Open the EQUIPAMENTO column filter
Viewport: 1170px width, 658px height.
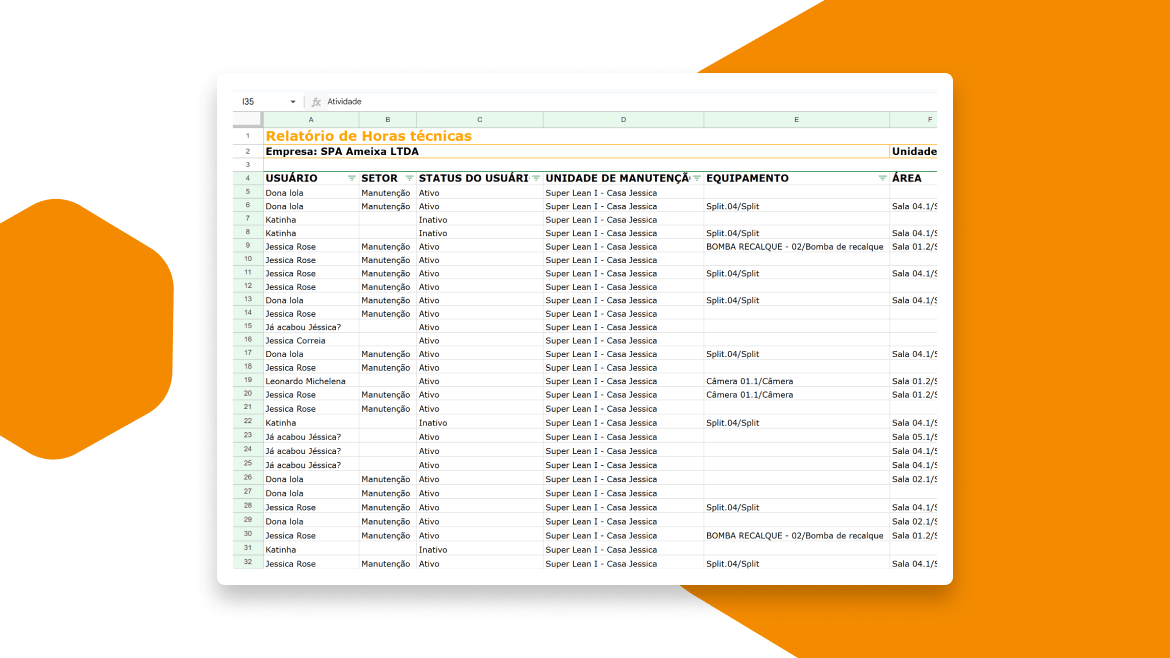pyautogui.click(x=882, y=178)
